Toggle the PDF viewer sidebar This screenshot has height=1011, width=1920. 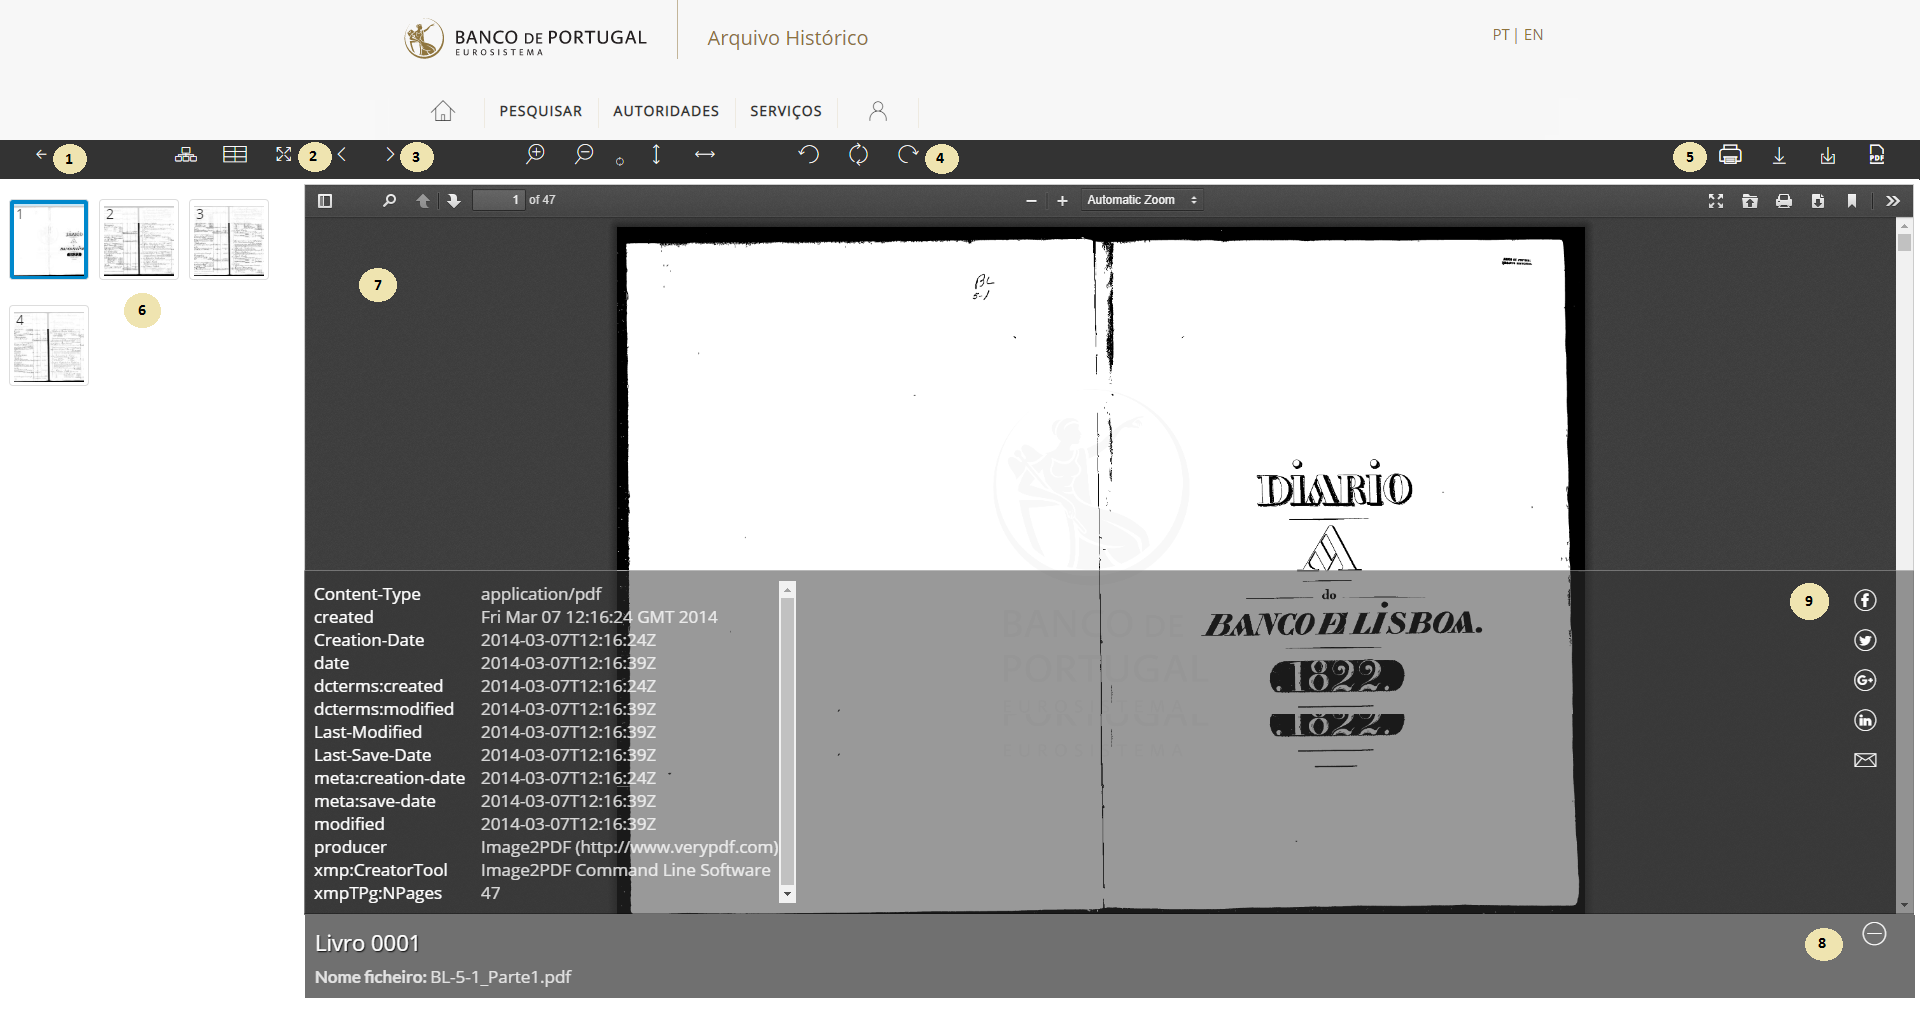coord(325,201)
